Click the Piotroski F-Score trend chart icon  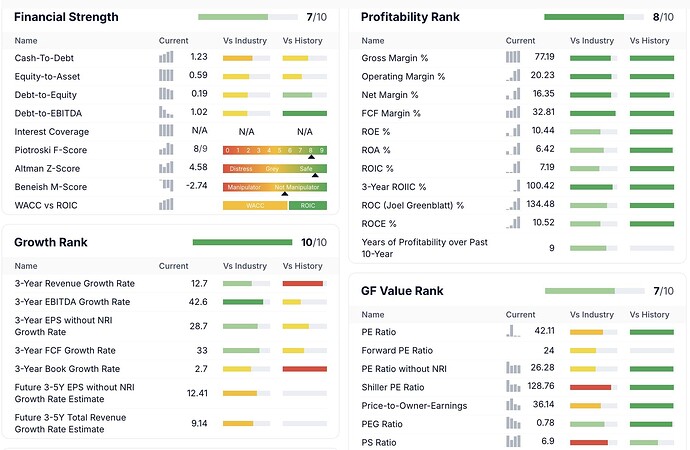[166, 149]
